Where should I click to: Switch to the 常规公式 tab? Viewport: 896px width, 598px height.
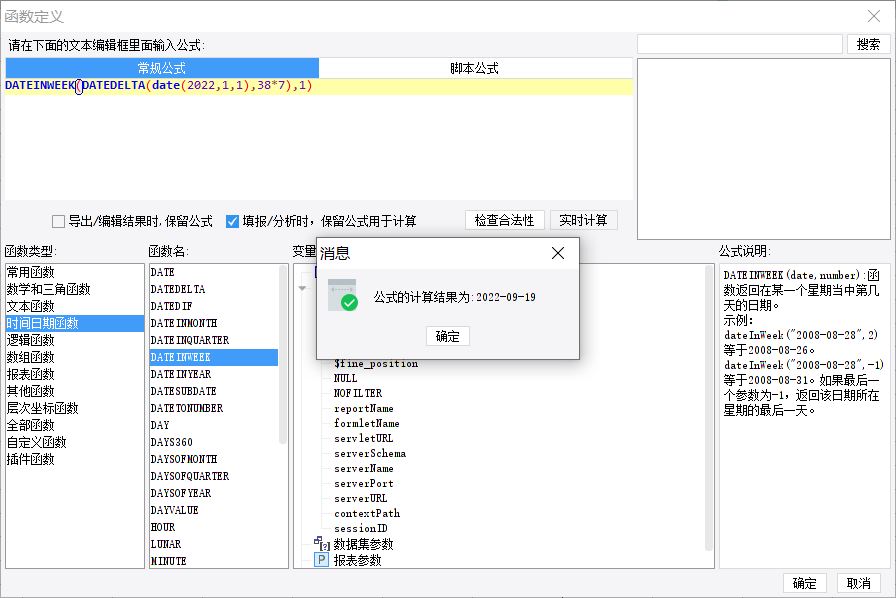coord(162,68)
